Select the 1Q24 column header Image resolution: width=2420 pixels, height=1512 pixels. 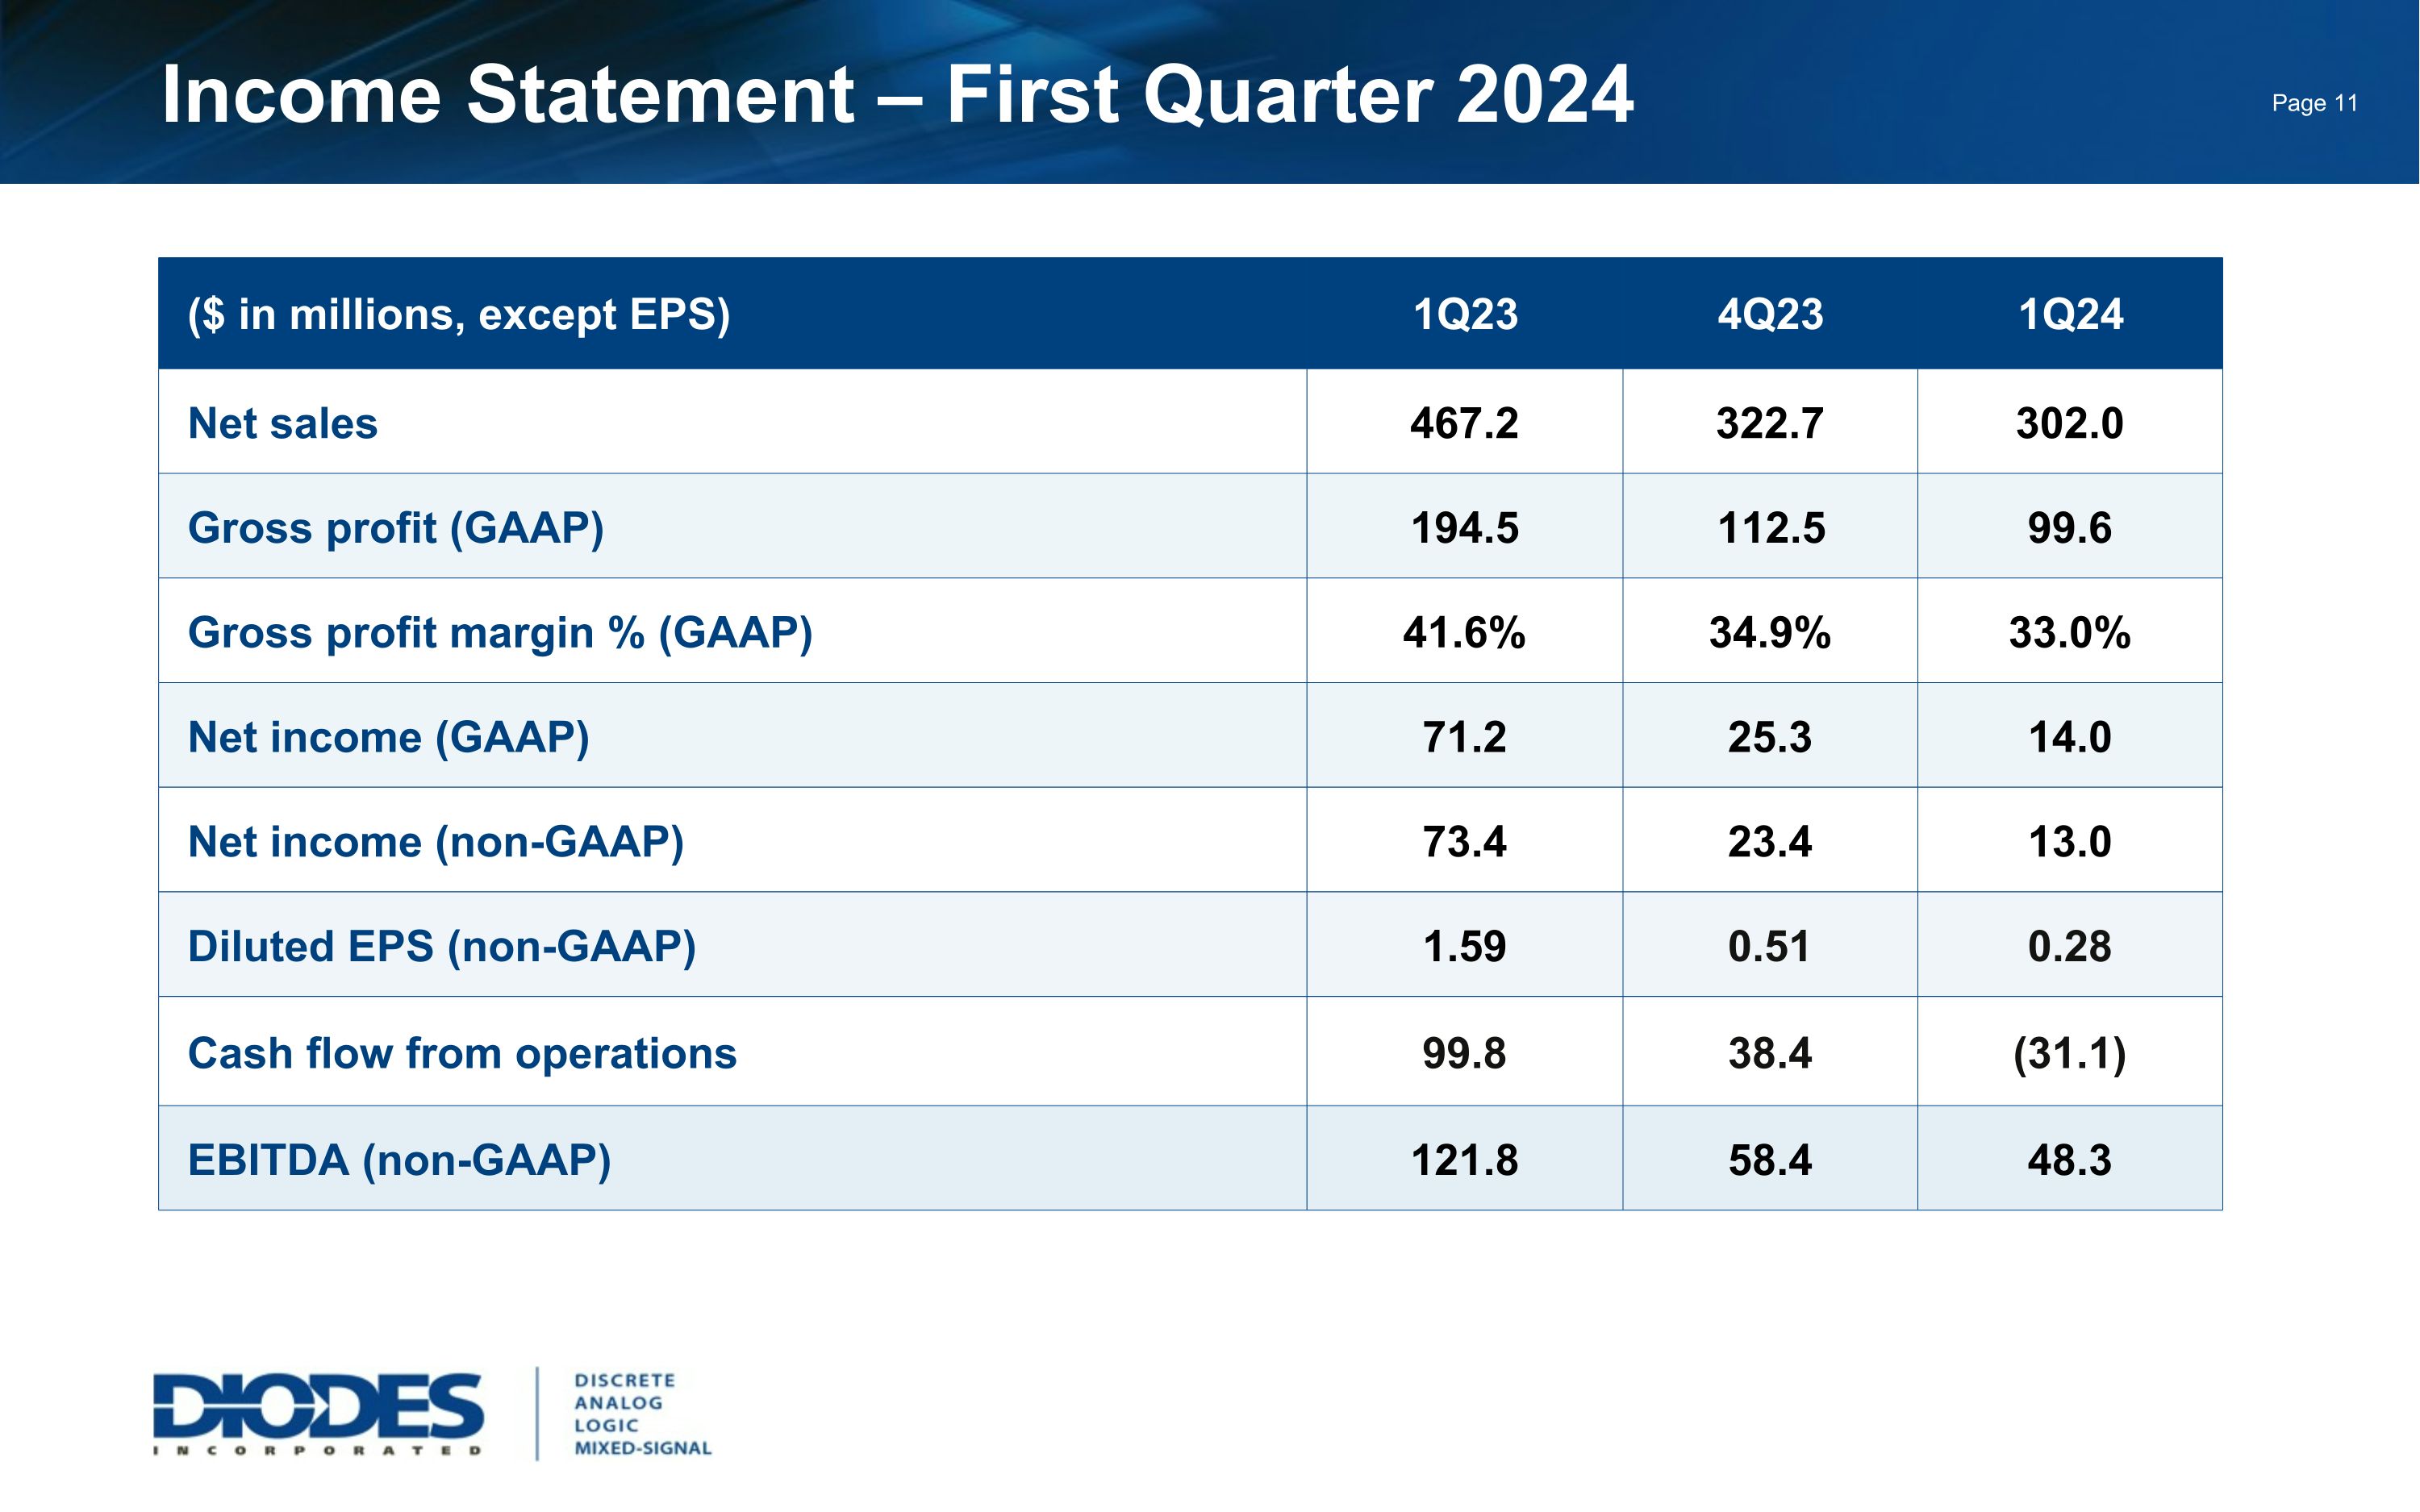2070,315
